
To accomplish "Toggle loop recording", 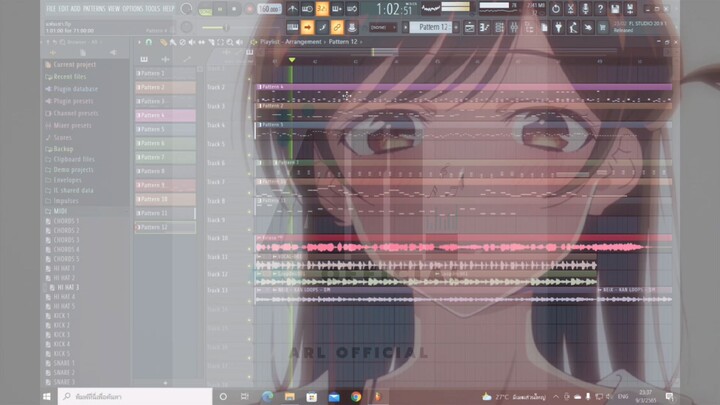I will 352,8.
